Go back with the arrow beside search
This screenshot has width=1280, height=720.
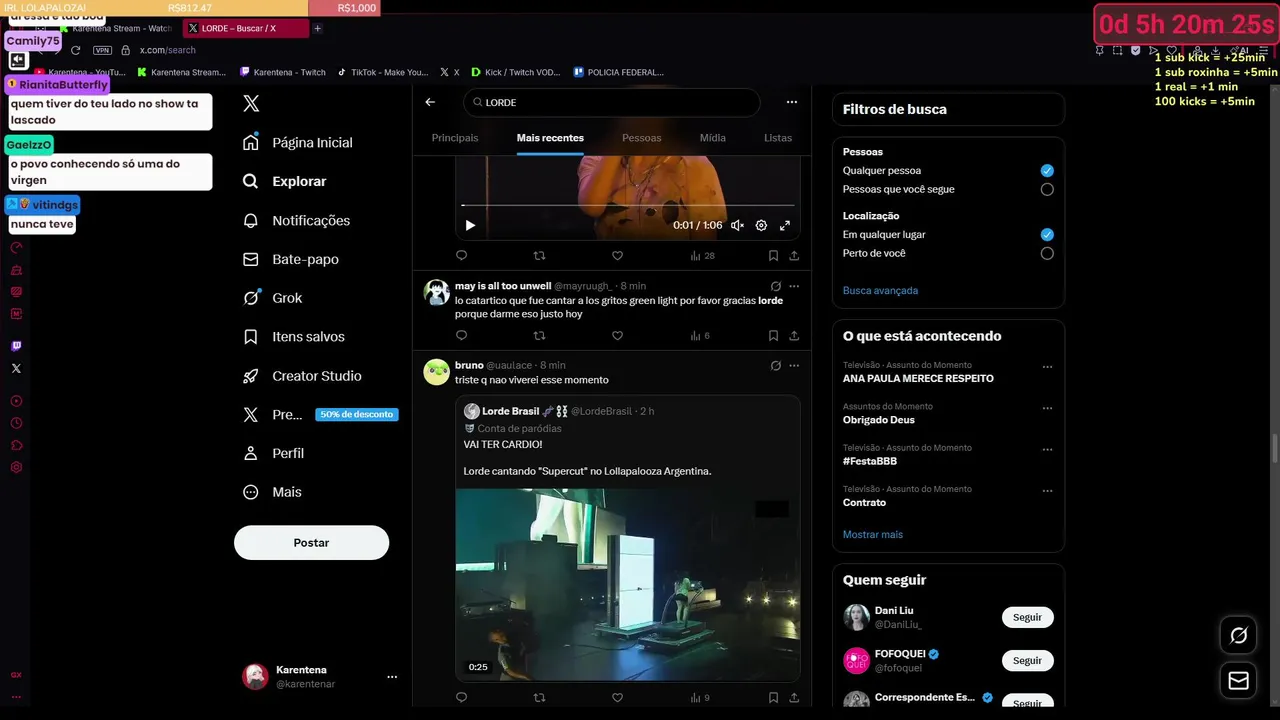pos(430,102)
